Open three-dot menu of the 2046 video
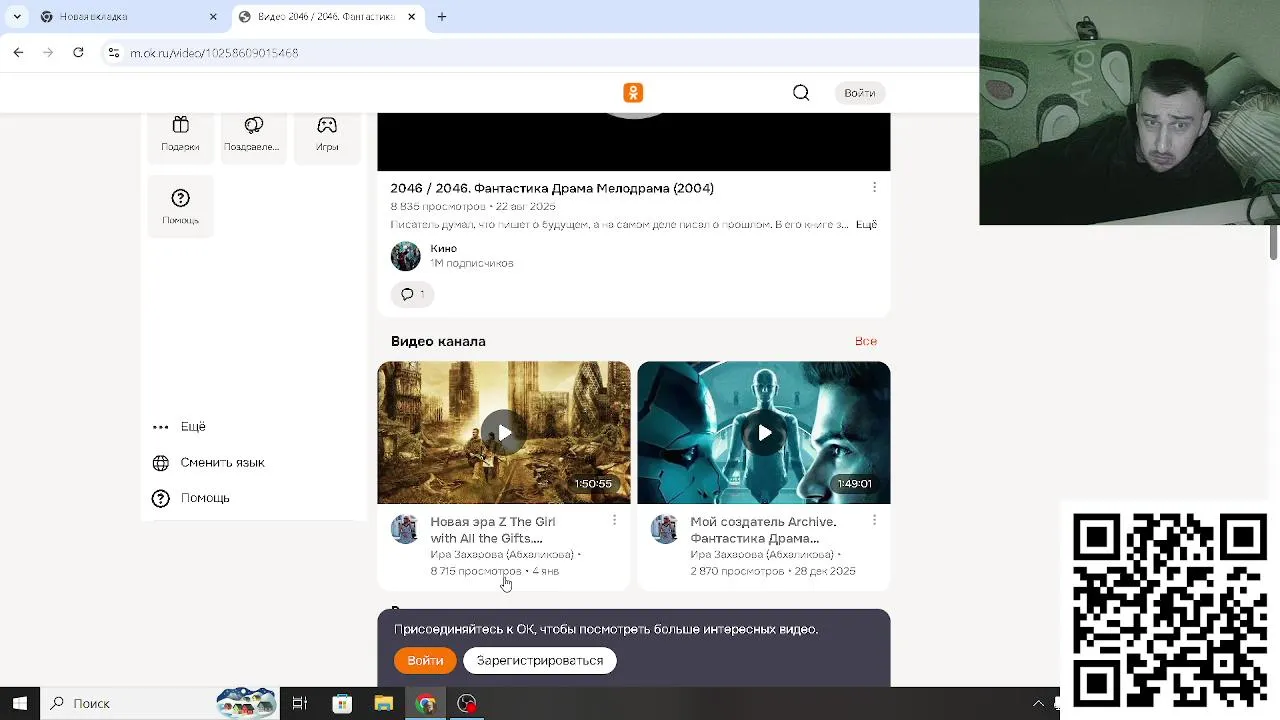 [x=874, y=187]
